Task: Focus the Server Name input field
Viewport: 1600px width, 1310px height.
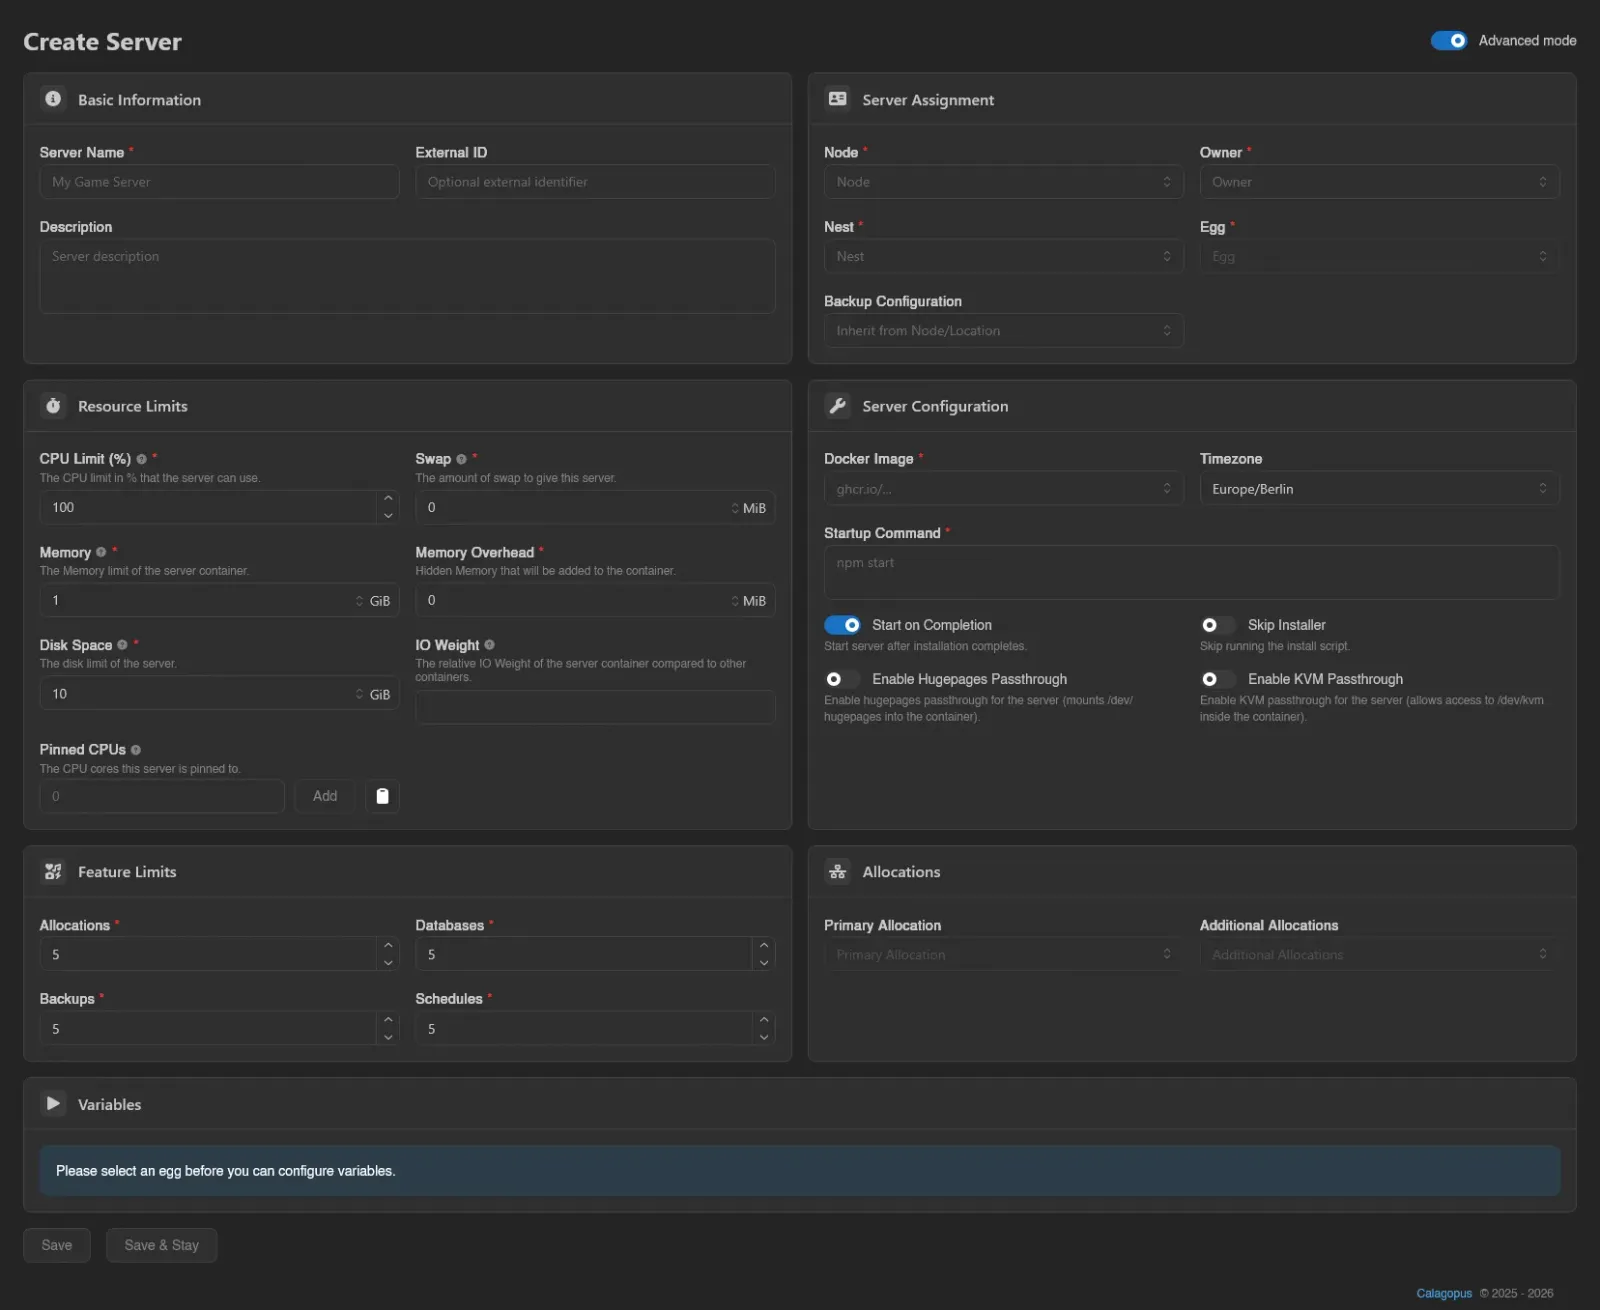Action: tap(219, 182)
